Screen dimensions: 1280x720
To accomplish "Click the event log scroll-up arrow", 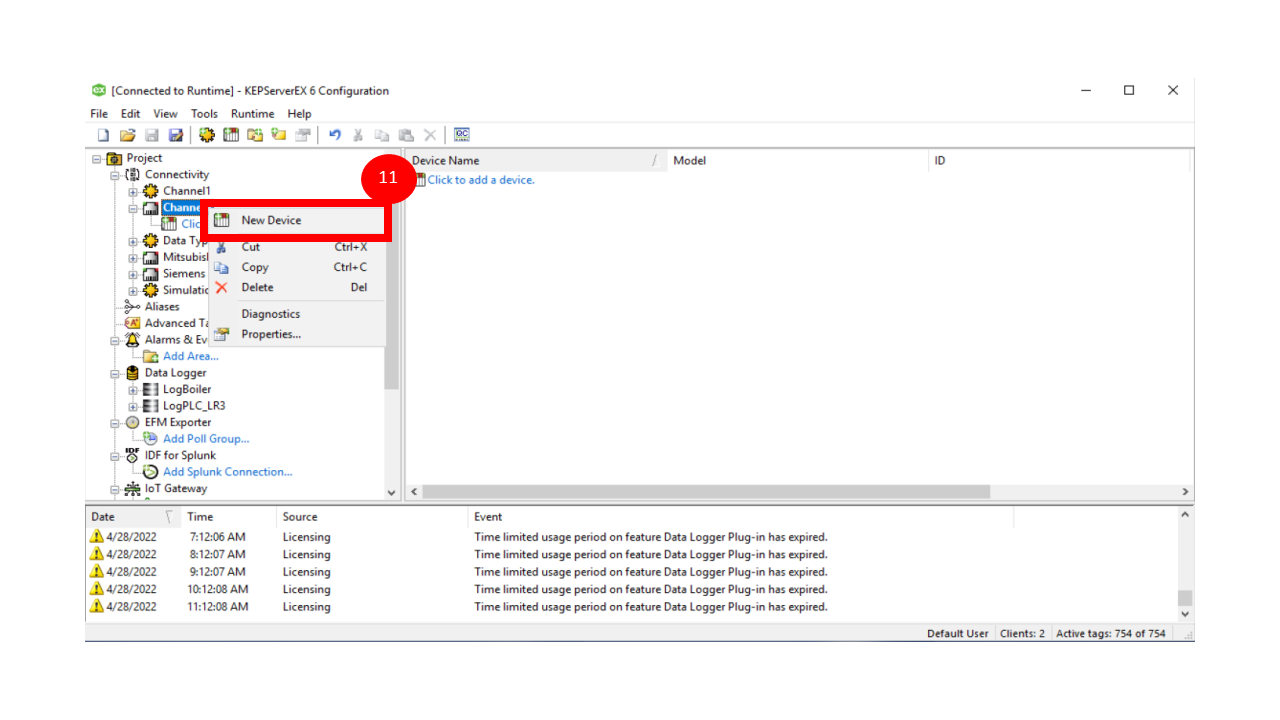I will pos(1185,515).
